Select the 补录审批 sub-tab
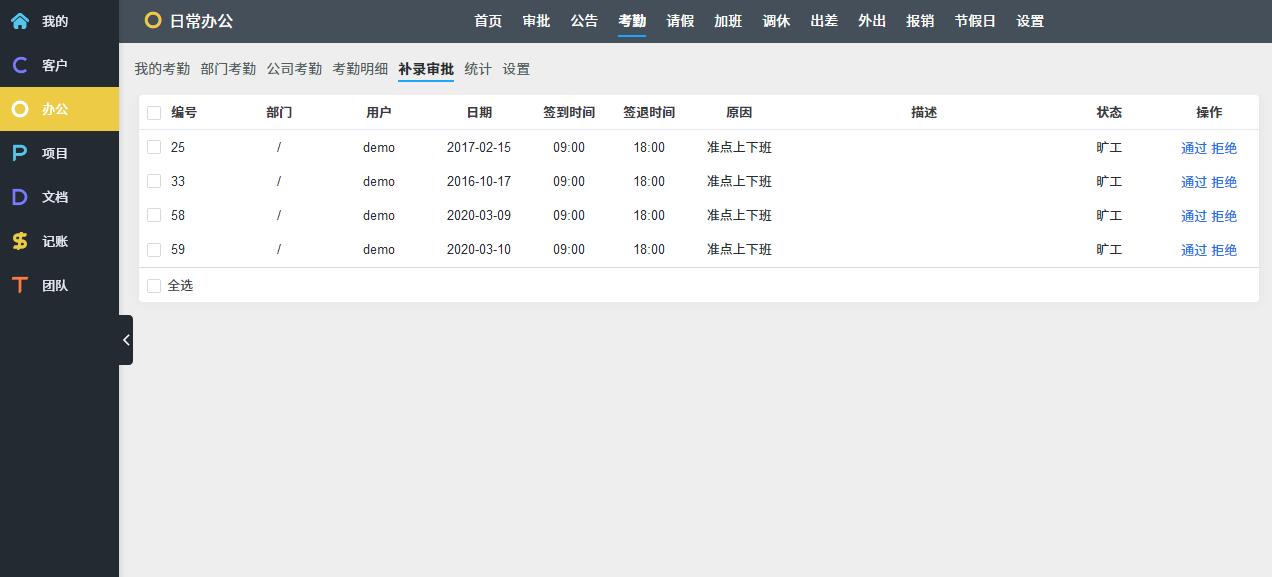 pyautogui.click(x=426, y=69)
